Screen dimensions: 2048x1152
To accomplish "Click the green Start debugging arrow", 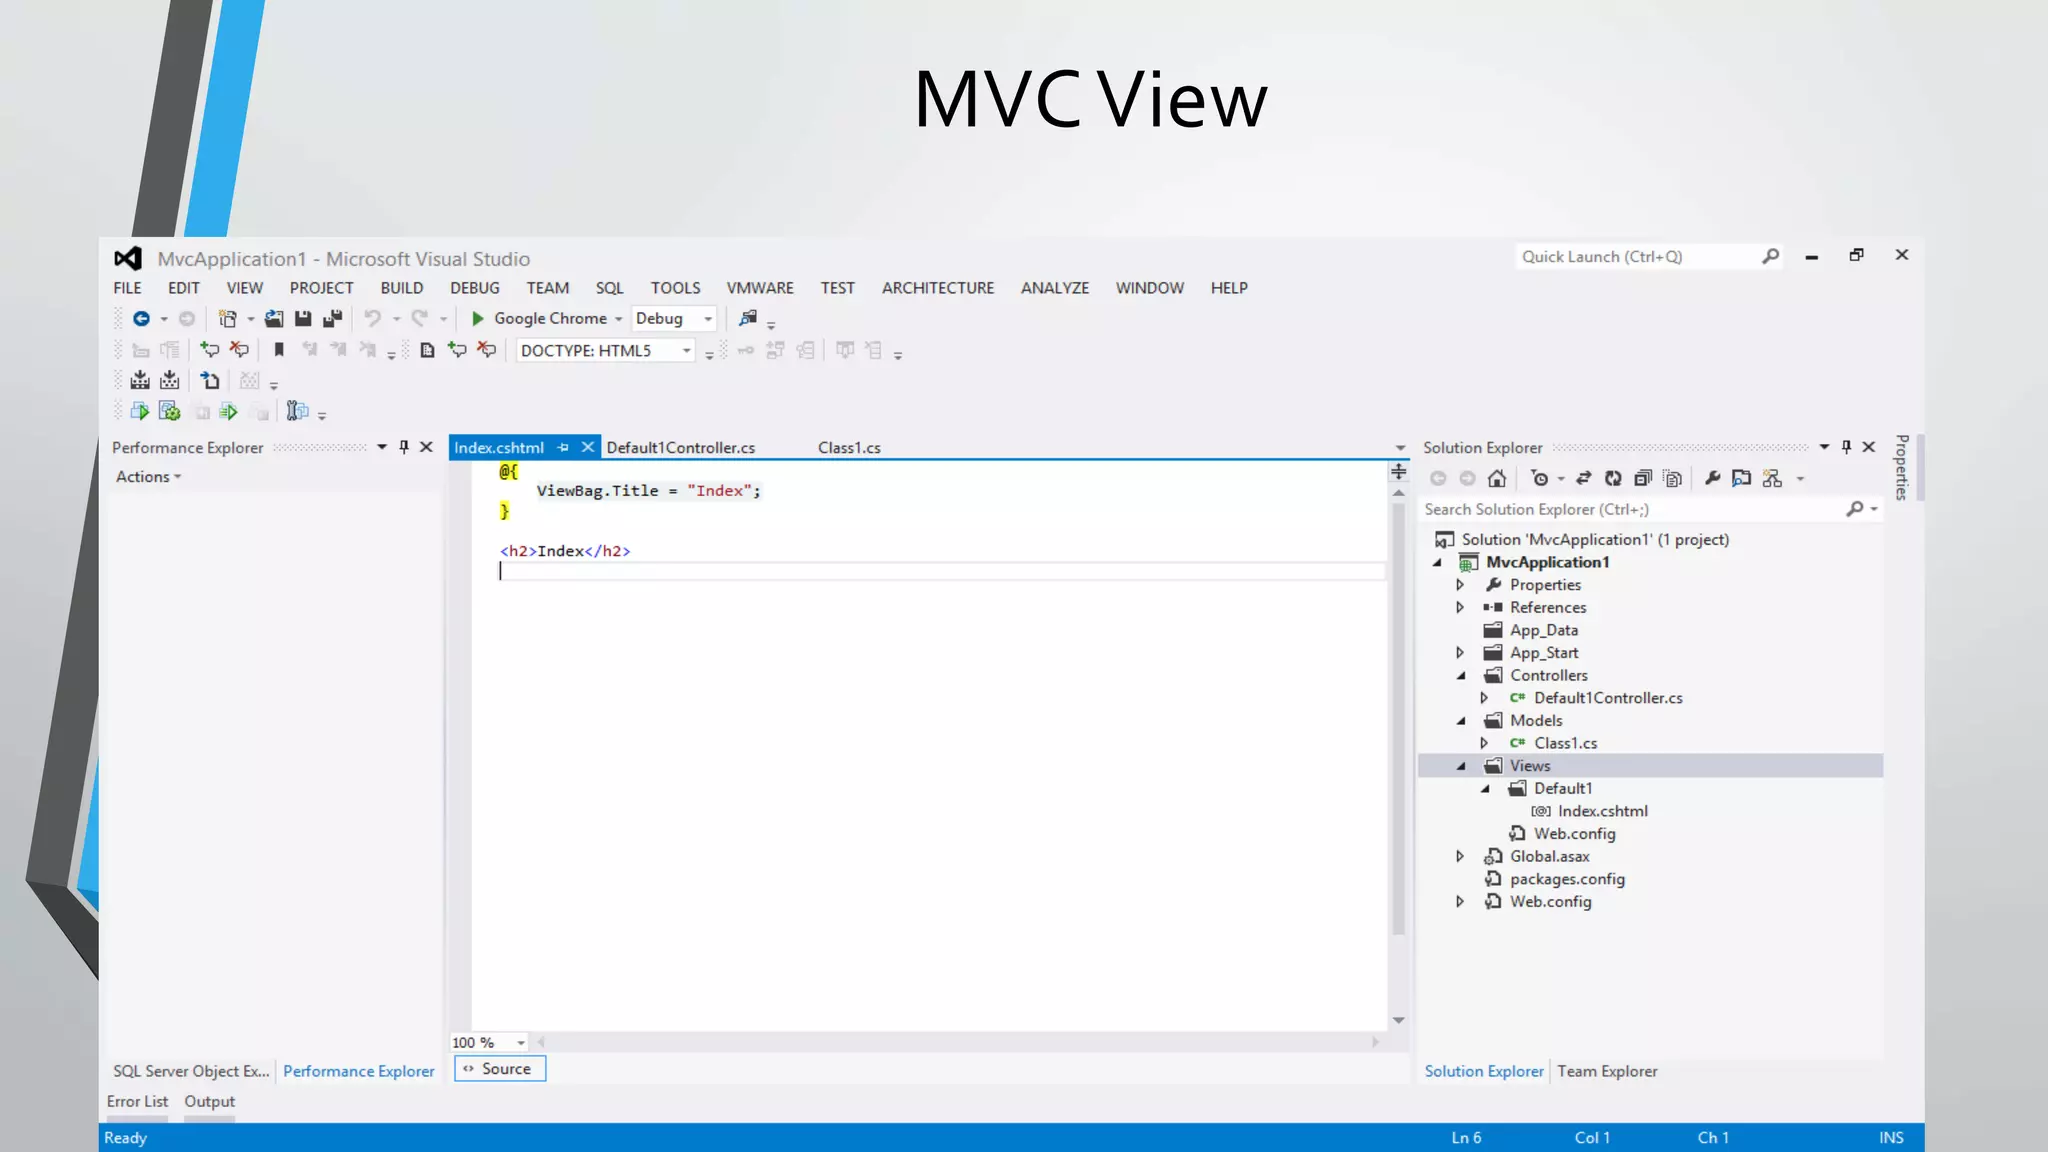I will (477, 318).
